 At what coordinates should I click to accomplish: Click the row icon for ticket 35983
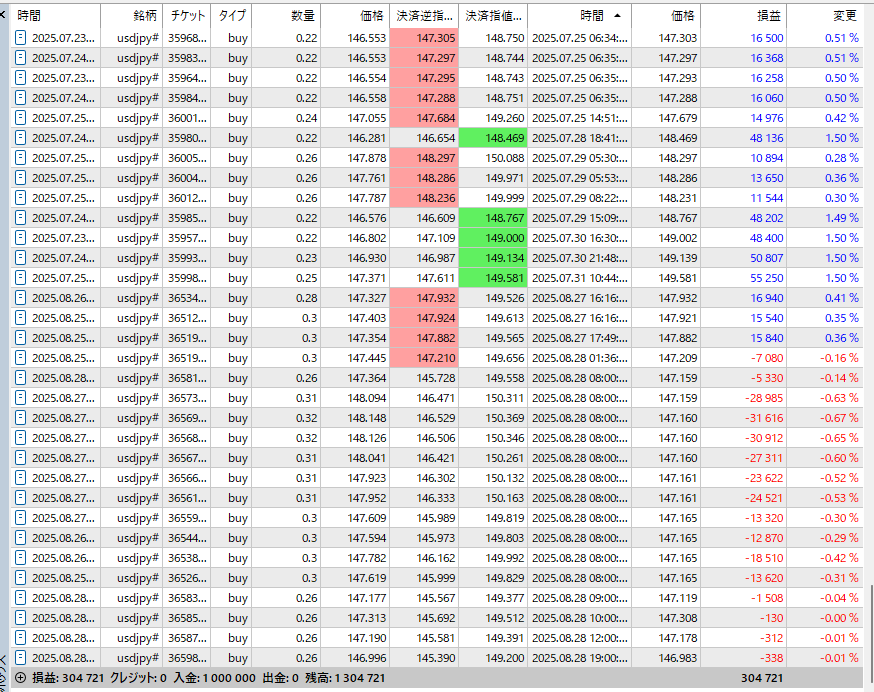click(21, 58)
